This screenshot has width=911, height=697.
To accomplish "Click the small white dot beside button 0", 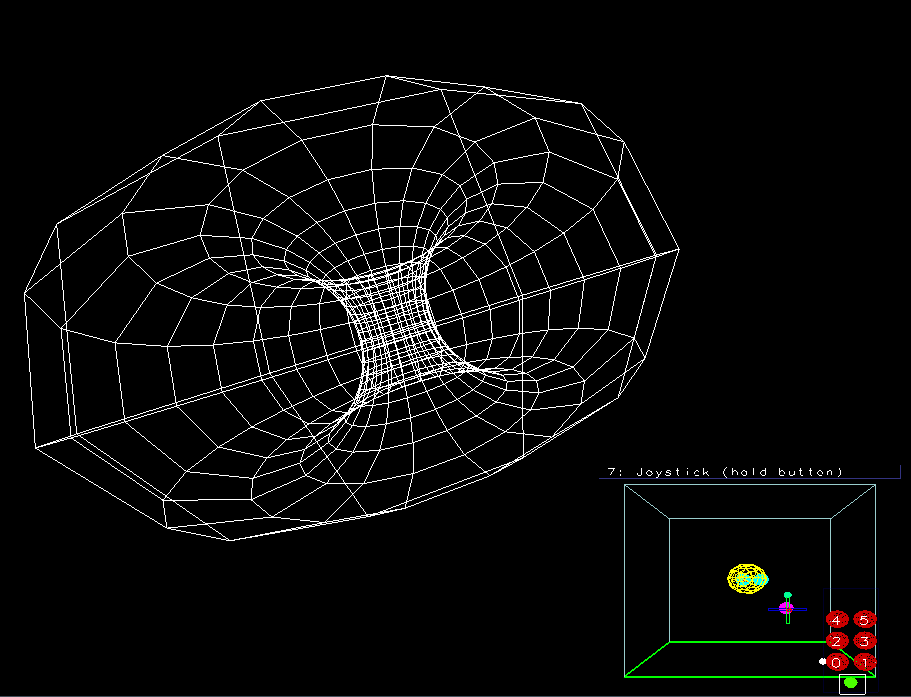I will [x=822, y=661].
